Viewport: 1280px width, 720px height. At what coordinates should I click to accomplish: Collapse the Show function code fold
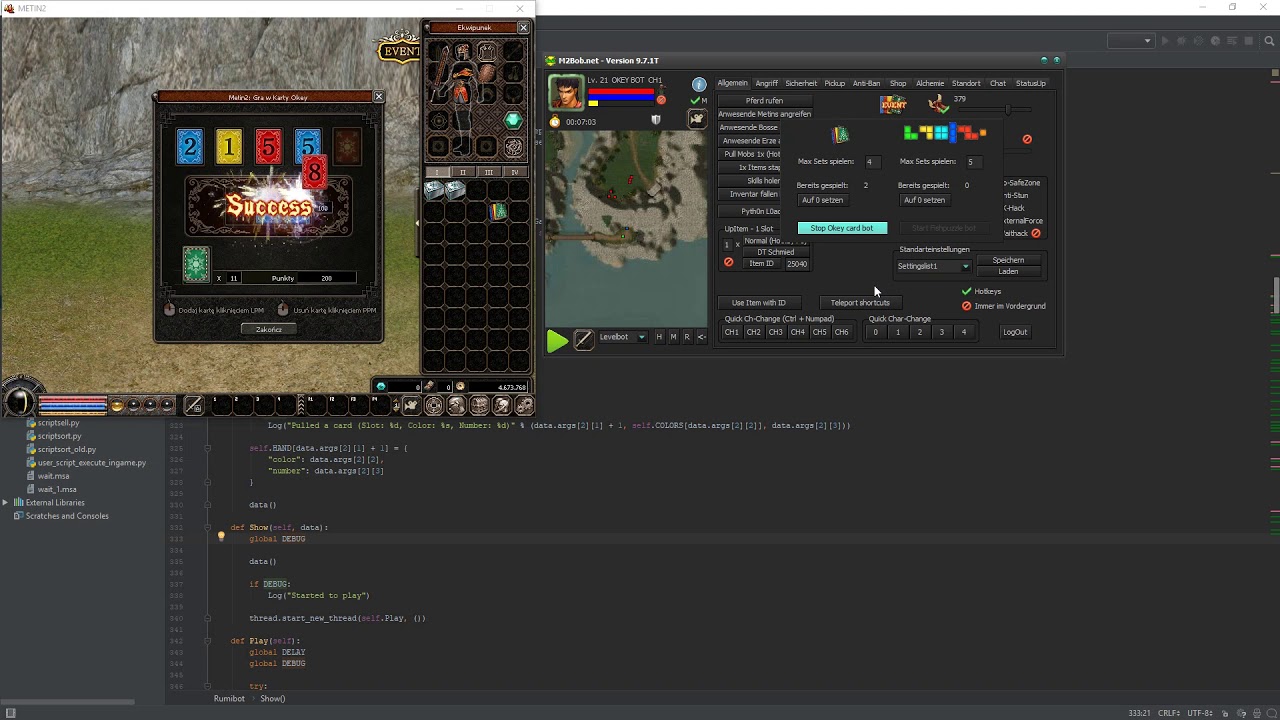click(207, 527)
